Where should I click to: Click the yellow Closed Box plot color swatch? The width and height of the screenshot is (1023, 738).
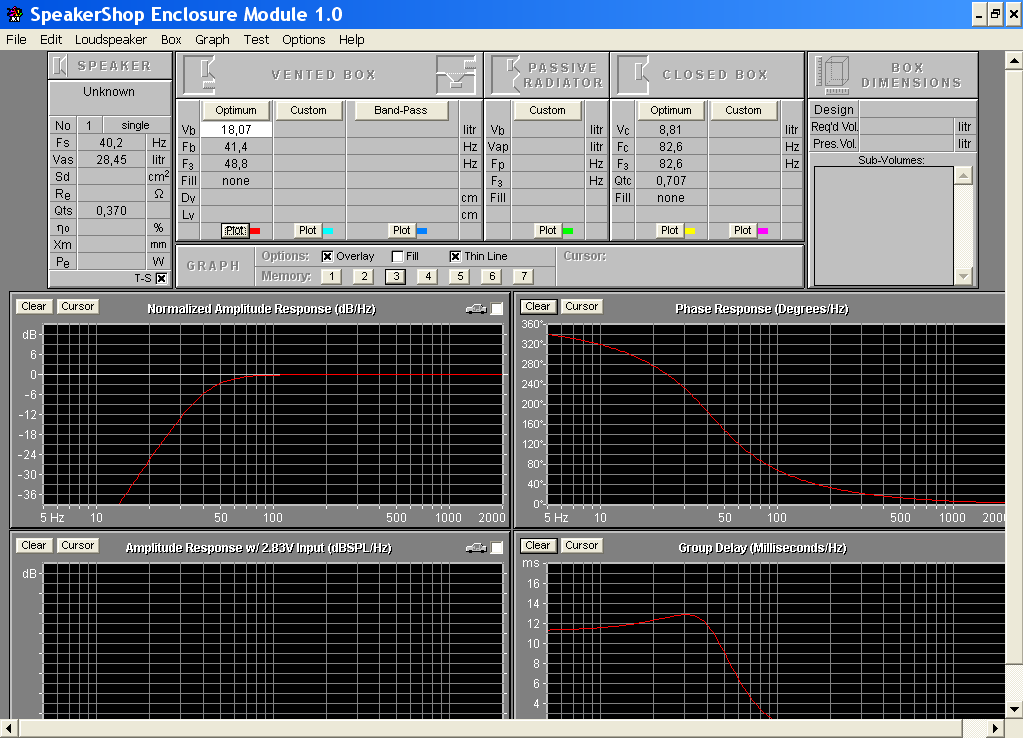[690, 230]
